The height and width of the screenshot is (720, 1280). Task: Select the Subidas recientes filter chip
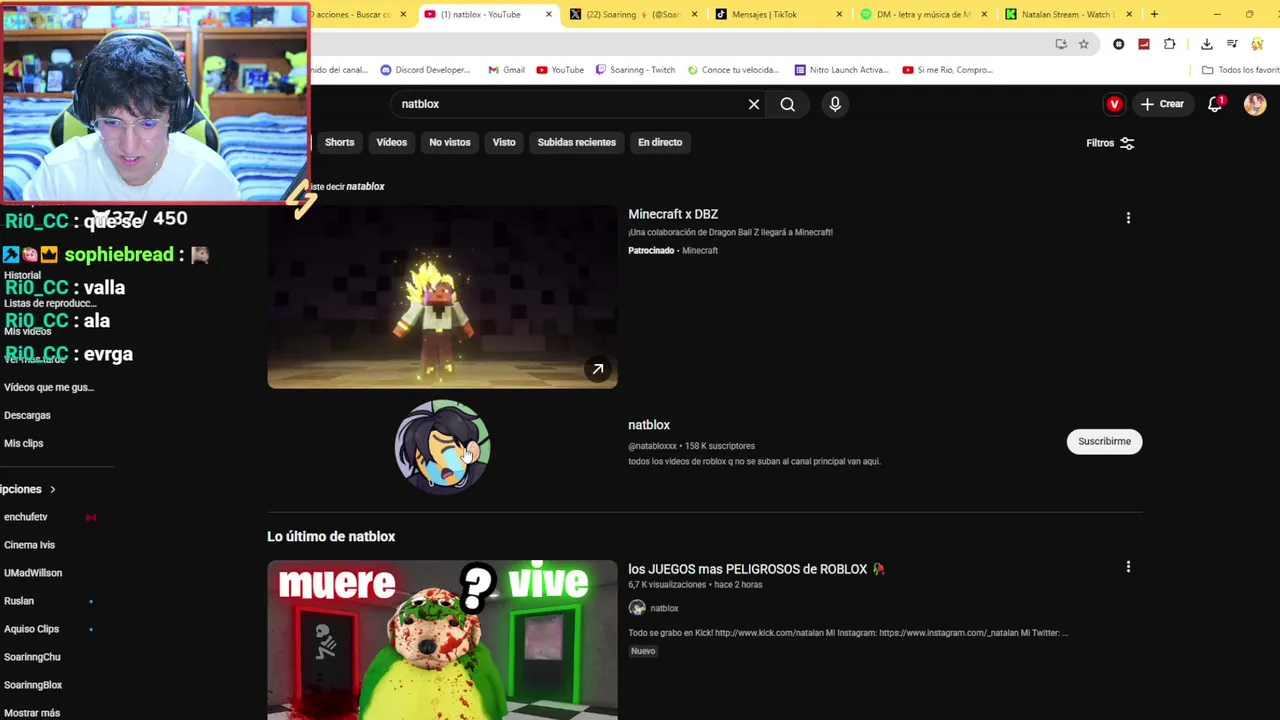(x=577, y=142)
